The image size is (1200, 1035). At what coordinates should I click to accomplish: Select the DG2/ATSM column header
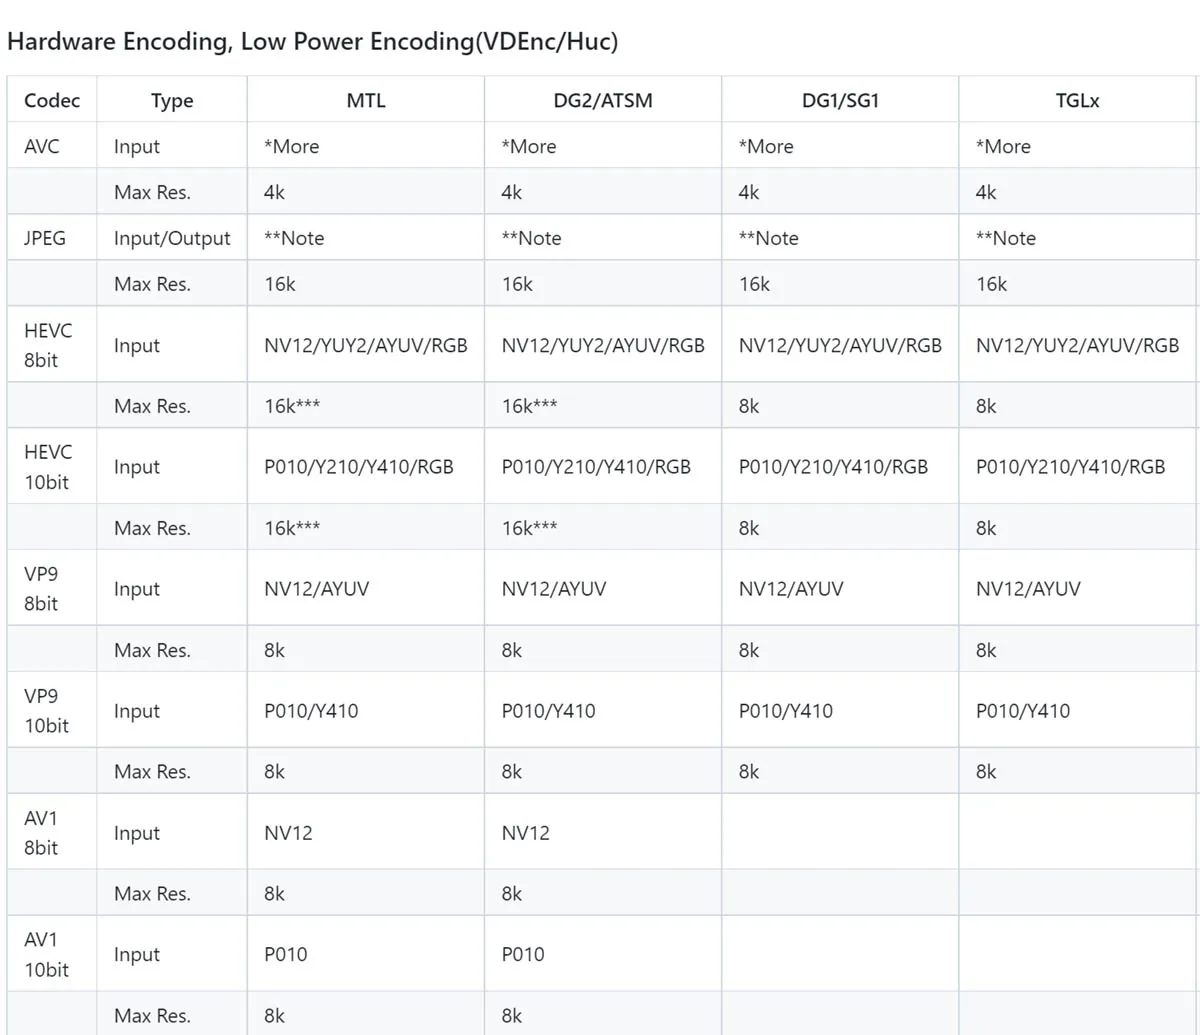tap(603, 100)
